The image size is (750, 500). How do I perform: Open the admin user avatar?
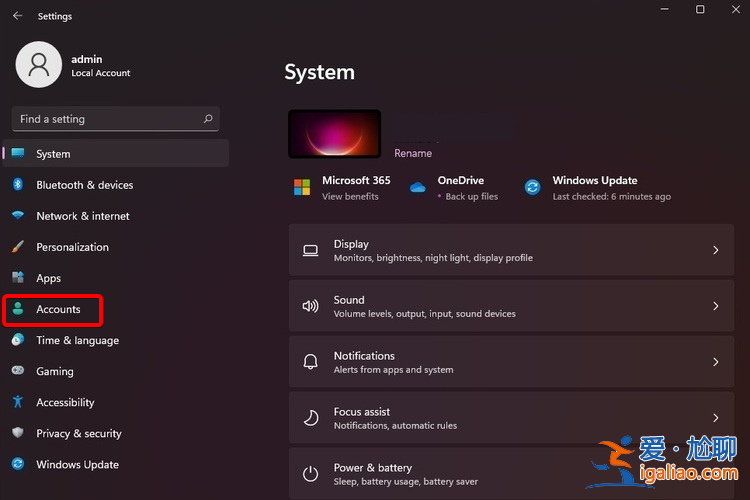click(x=39, y=65)
